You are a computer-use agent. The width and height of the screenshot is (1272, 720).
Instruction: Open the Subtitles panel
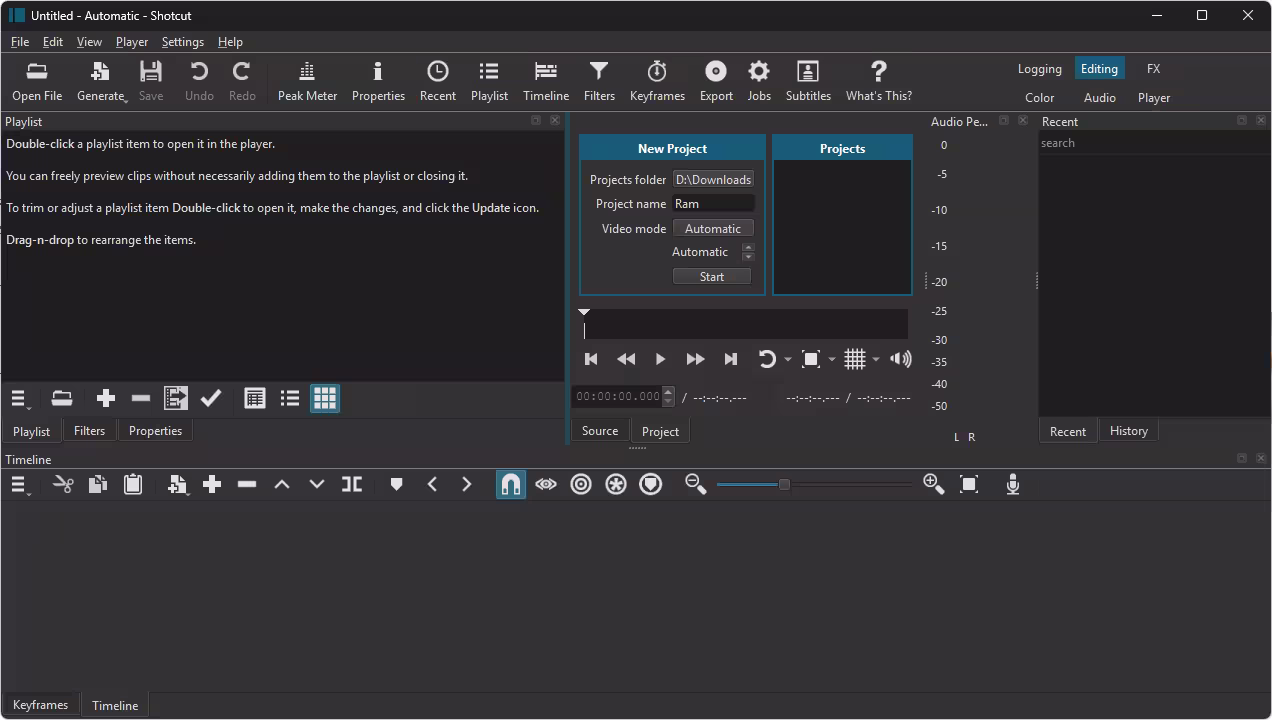tap(808, 81)
